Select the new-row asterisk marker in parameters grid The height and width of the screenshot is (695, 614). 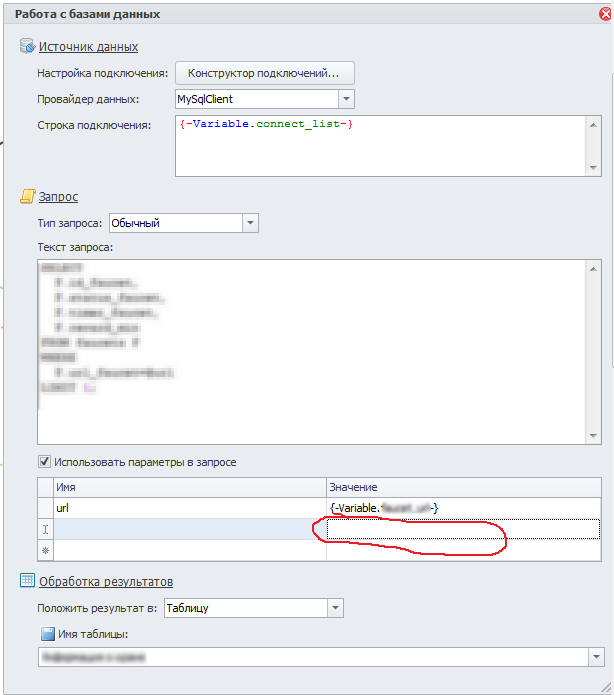tap(45, 550)
